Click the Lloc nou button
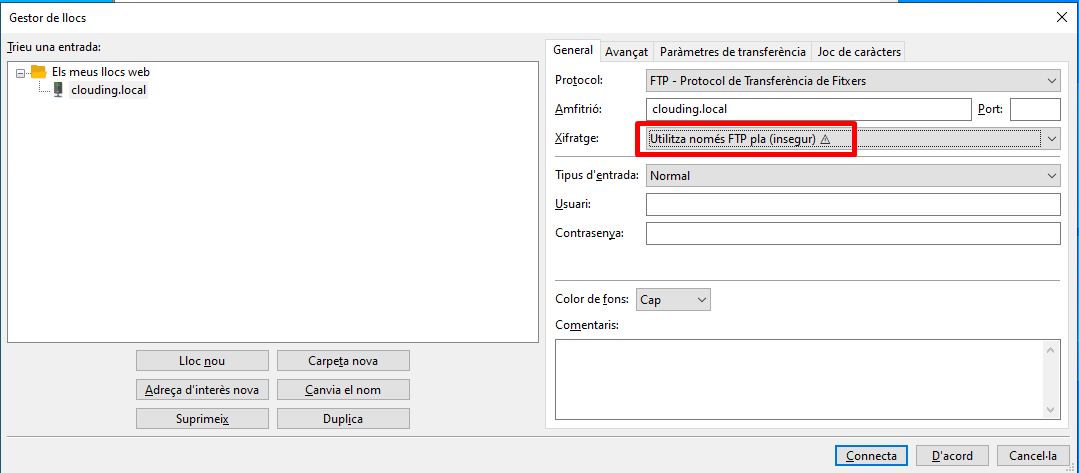 click(202, 361)
